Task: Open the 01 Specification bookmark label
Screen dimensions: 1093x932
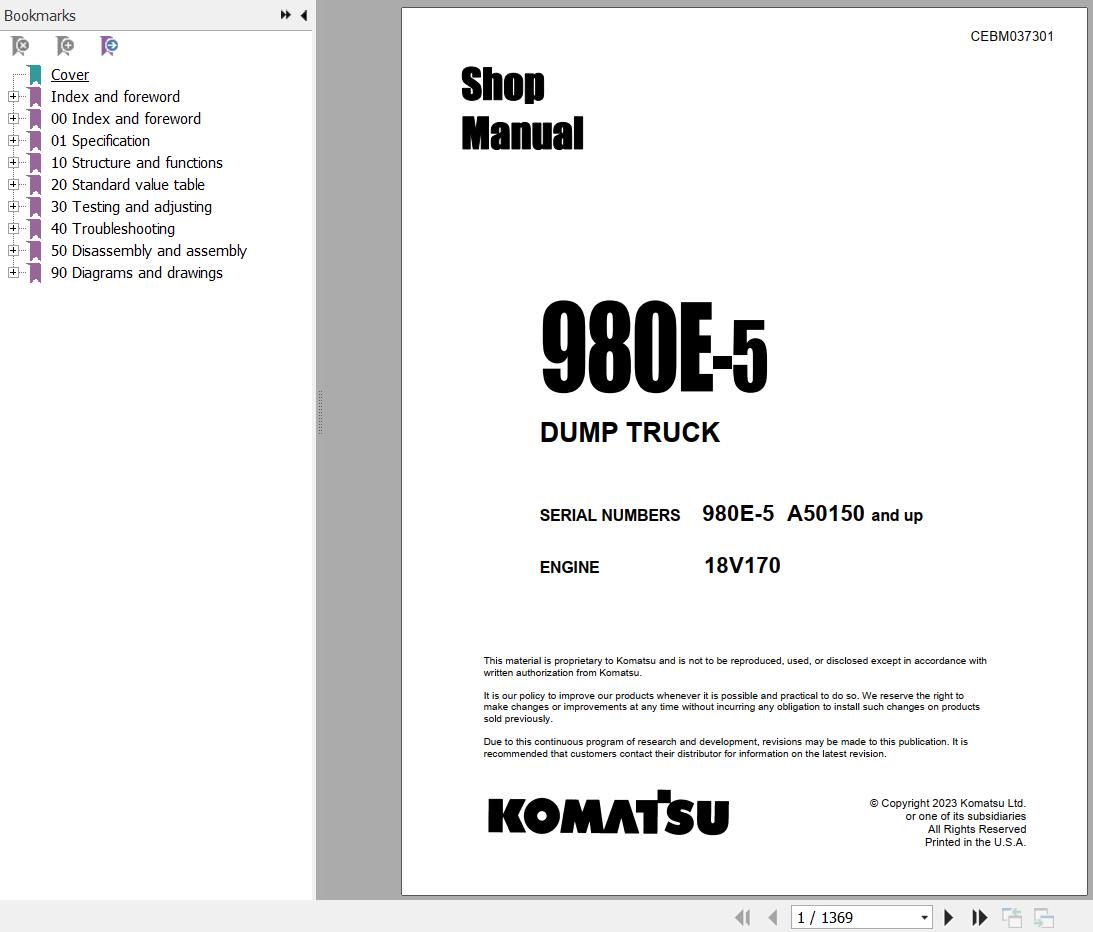Action: click(100, 140)
